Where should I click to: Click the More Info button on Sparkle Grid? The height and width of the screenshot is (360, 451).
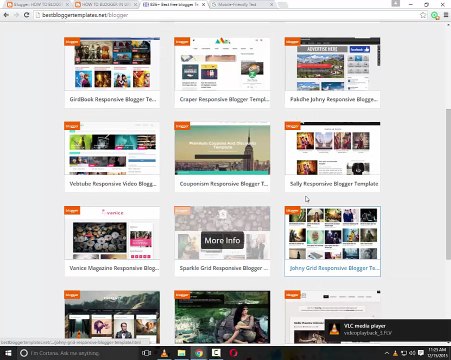point(222,240)
